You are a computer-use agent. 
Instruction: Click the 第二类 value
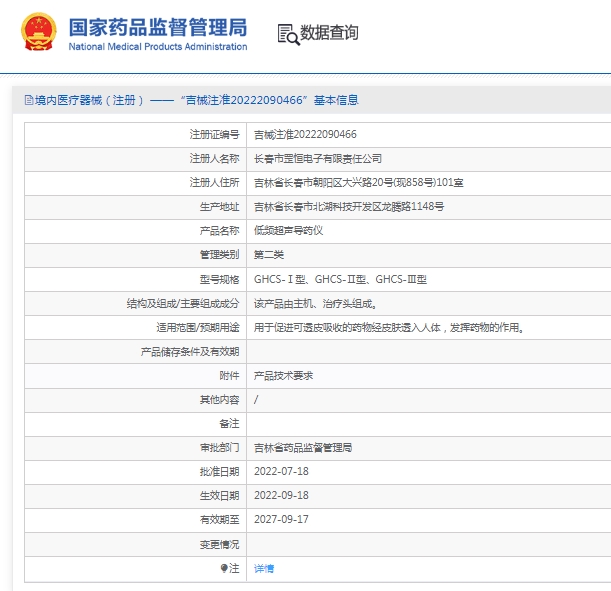click(x=269, y=255)
